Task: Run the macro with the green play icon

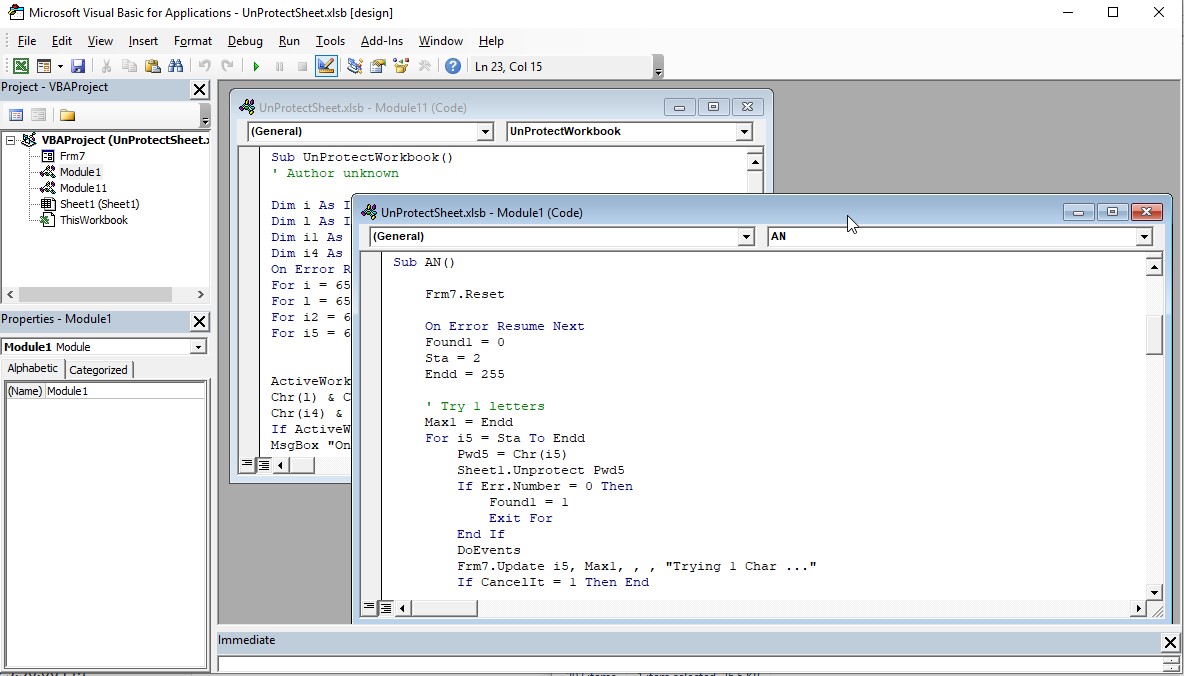Action: 256,66
